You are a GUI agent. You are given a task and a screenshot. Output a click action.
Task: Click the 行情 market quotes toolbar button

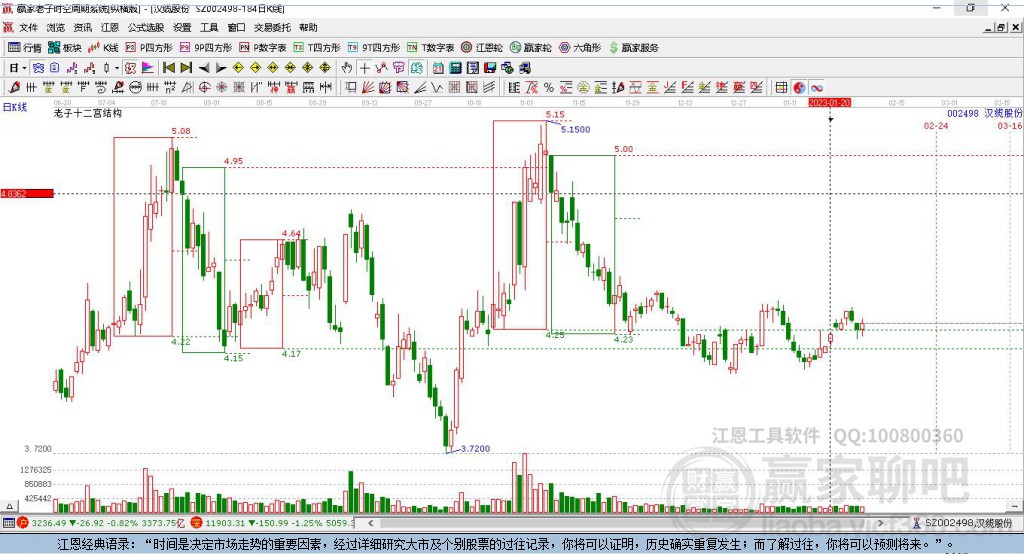(x=25, y=47)
